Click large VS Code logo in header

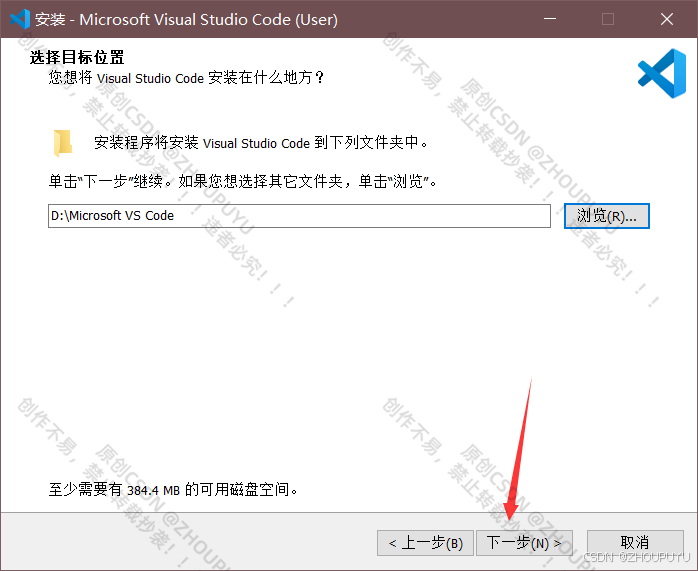click(662, 73)
